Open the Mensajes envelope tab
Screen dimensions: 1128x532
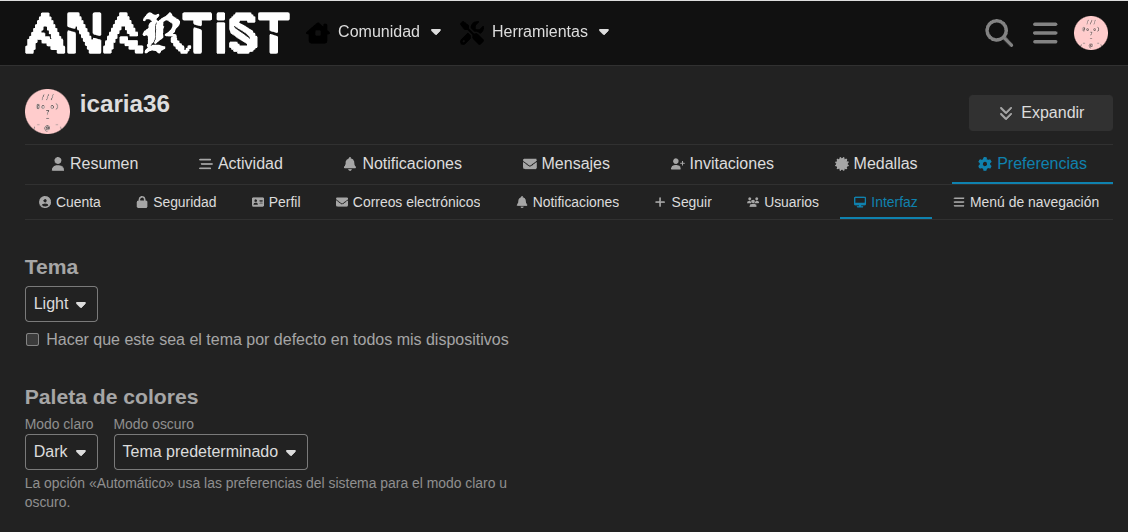(x=566, y=163)
